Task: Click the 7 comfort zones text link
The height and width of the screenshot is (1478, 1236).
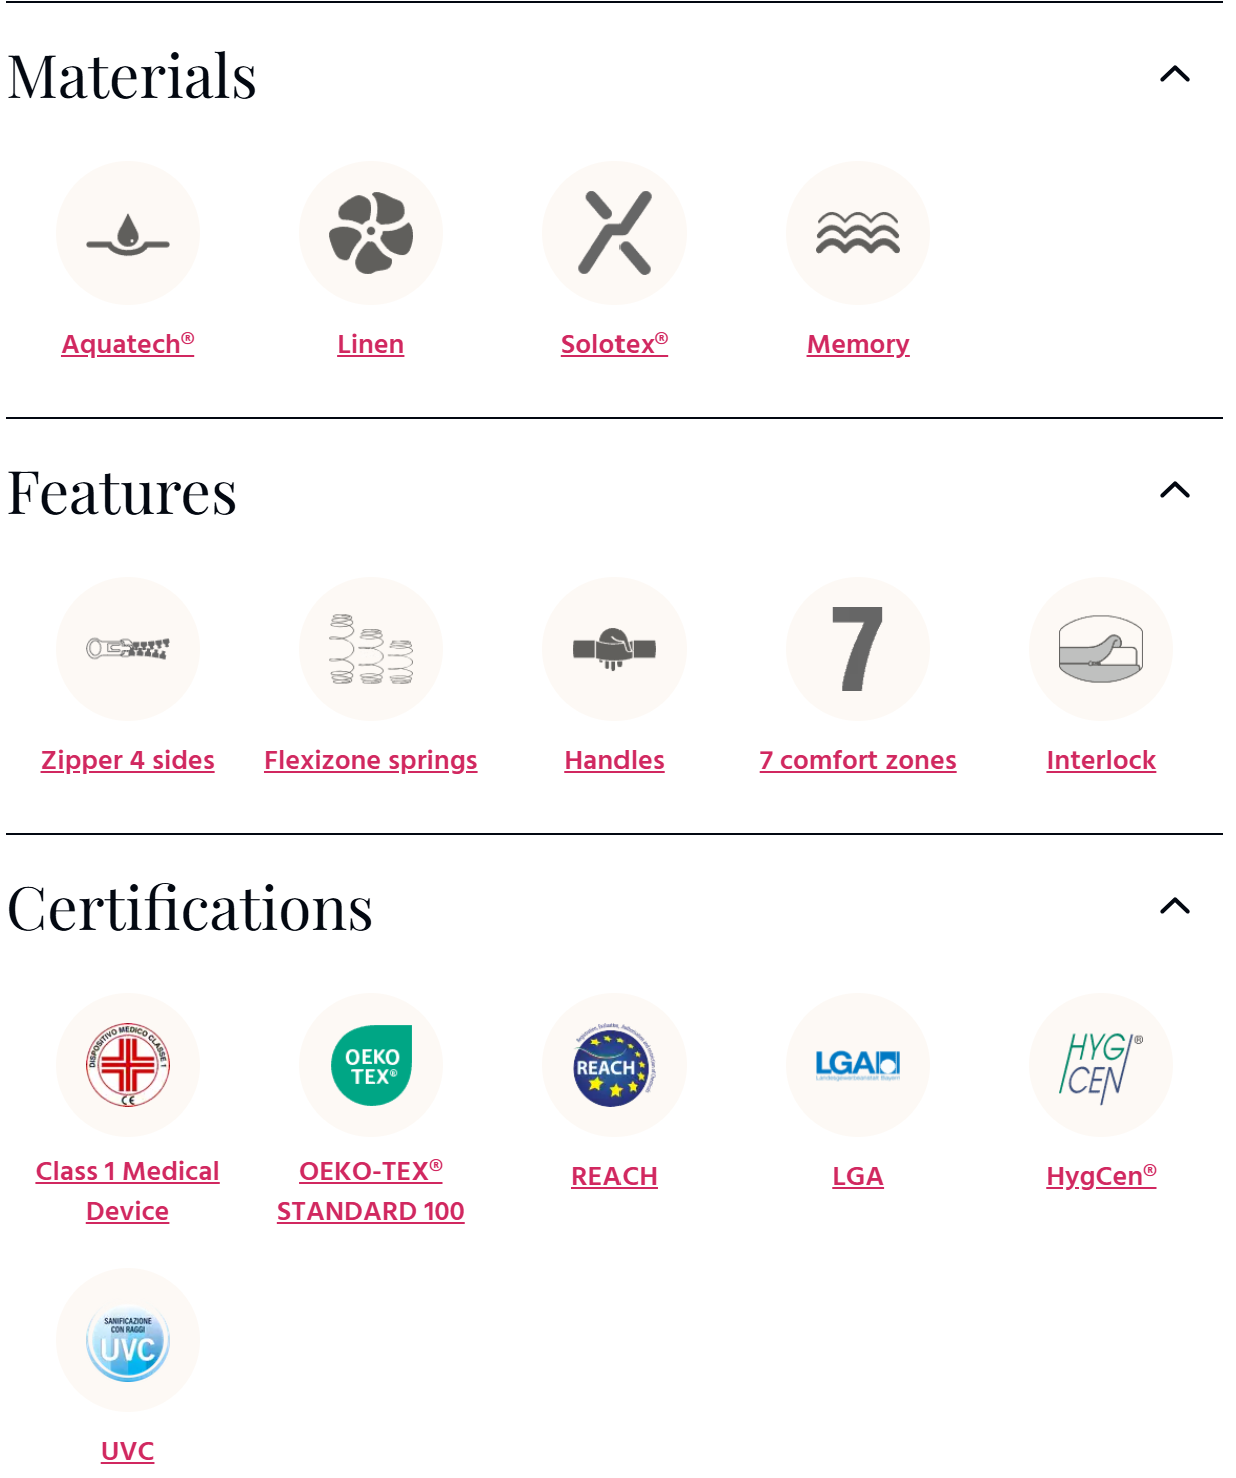Action: tap(858, 760)
